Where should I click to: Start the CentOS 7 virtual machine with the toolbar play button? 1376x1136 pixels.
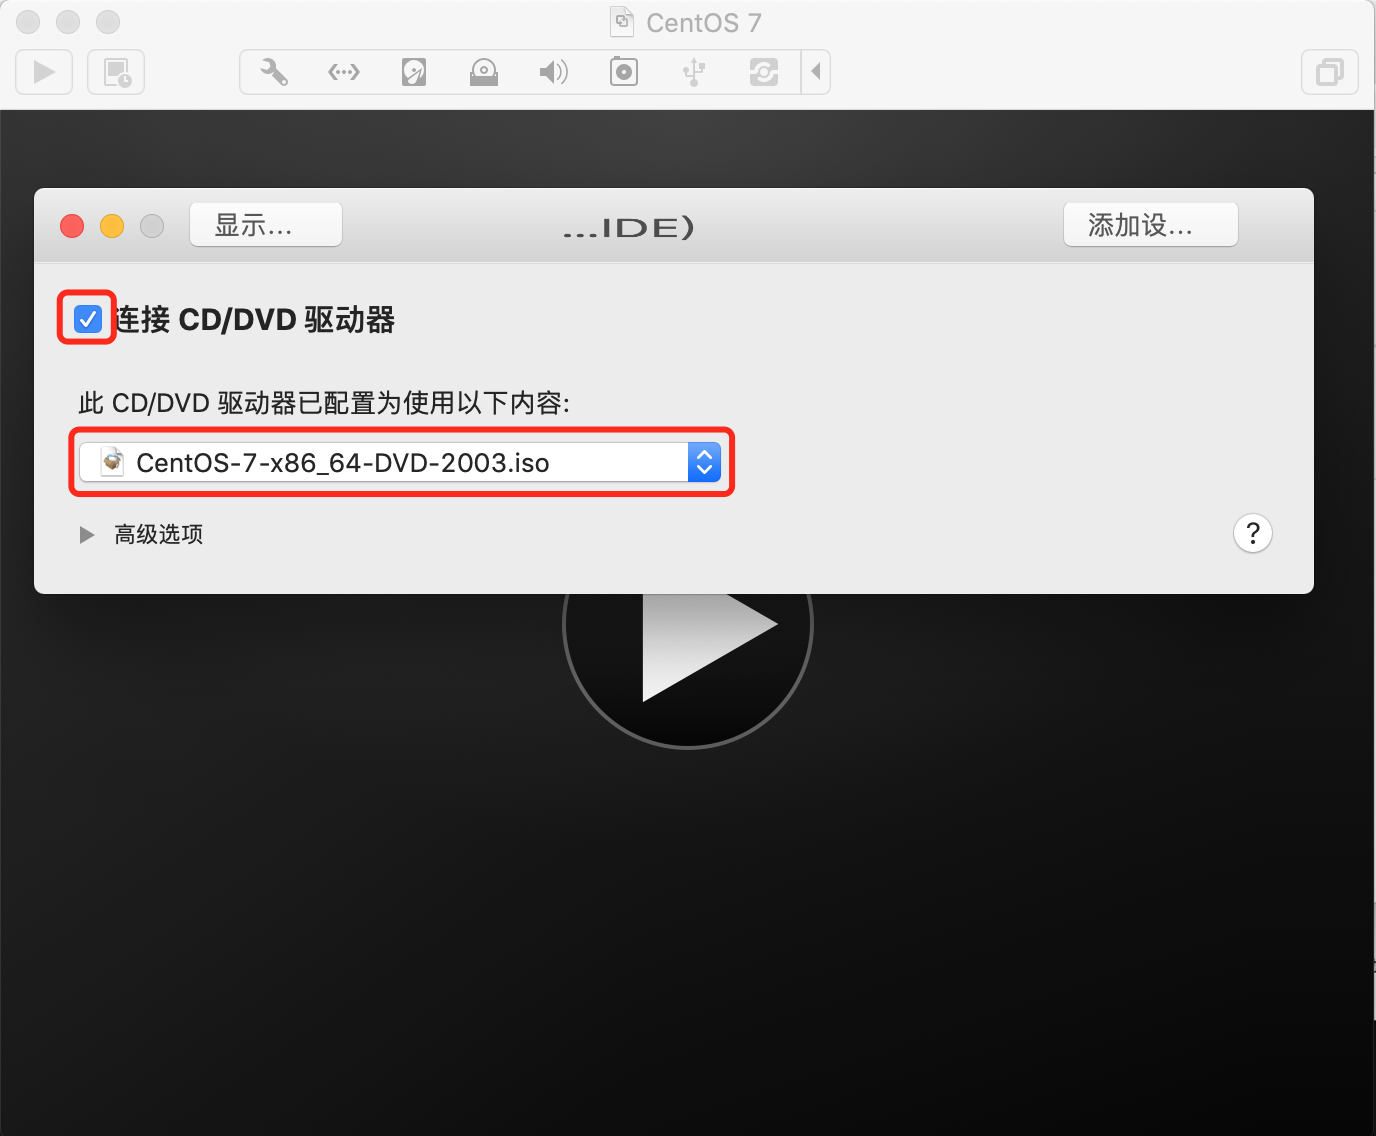(x=44, y=72)
